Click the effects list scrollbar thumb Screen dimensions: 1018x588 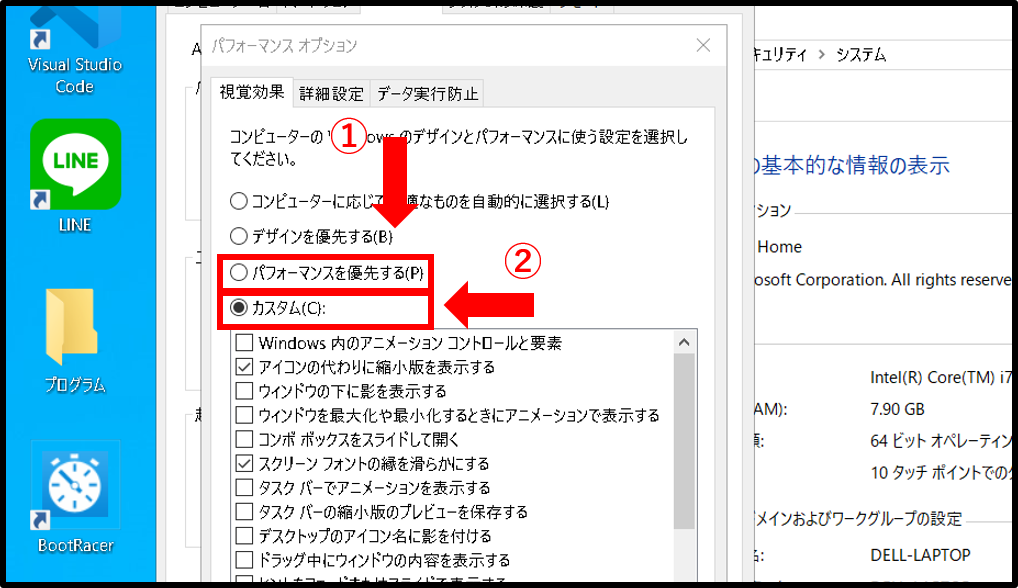pyautogui.click(x=684, y=441)
